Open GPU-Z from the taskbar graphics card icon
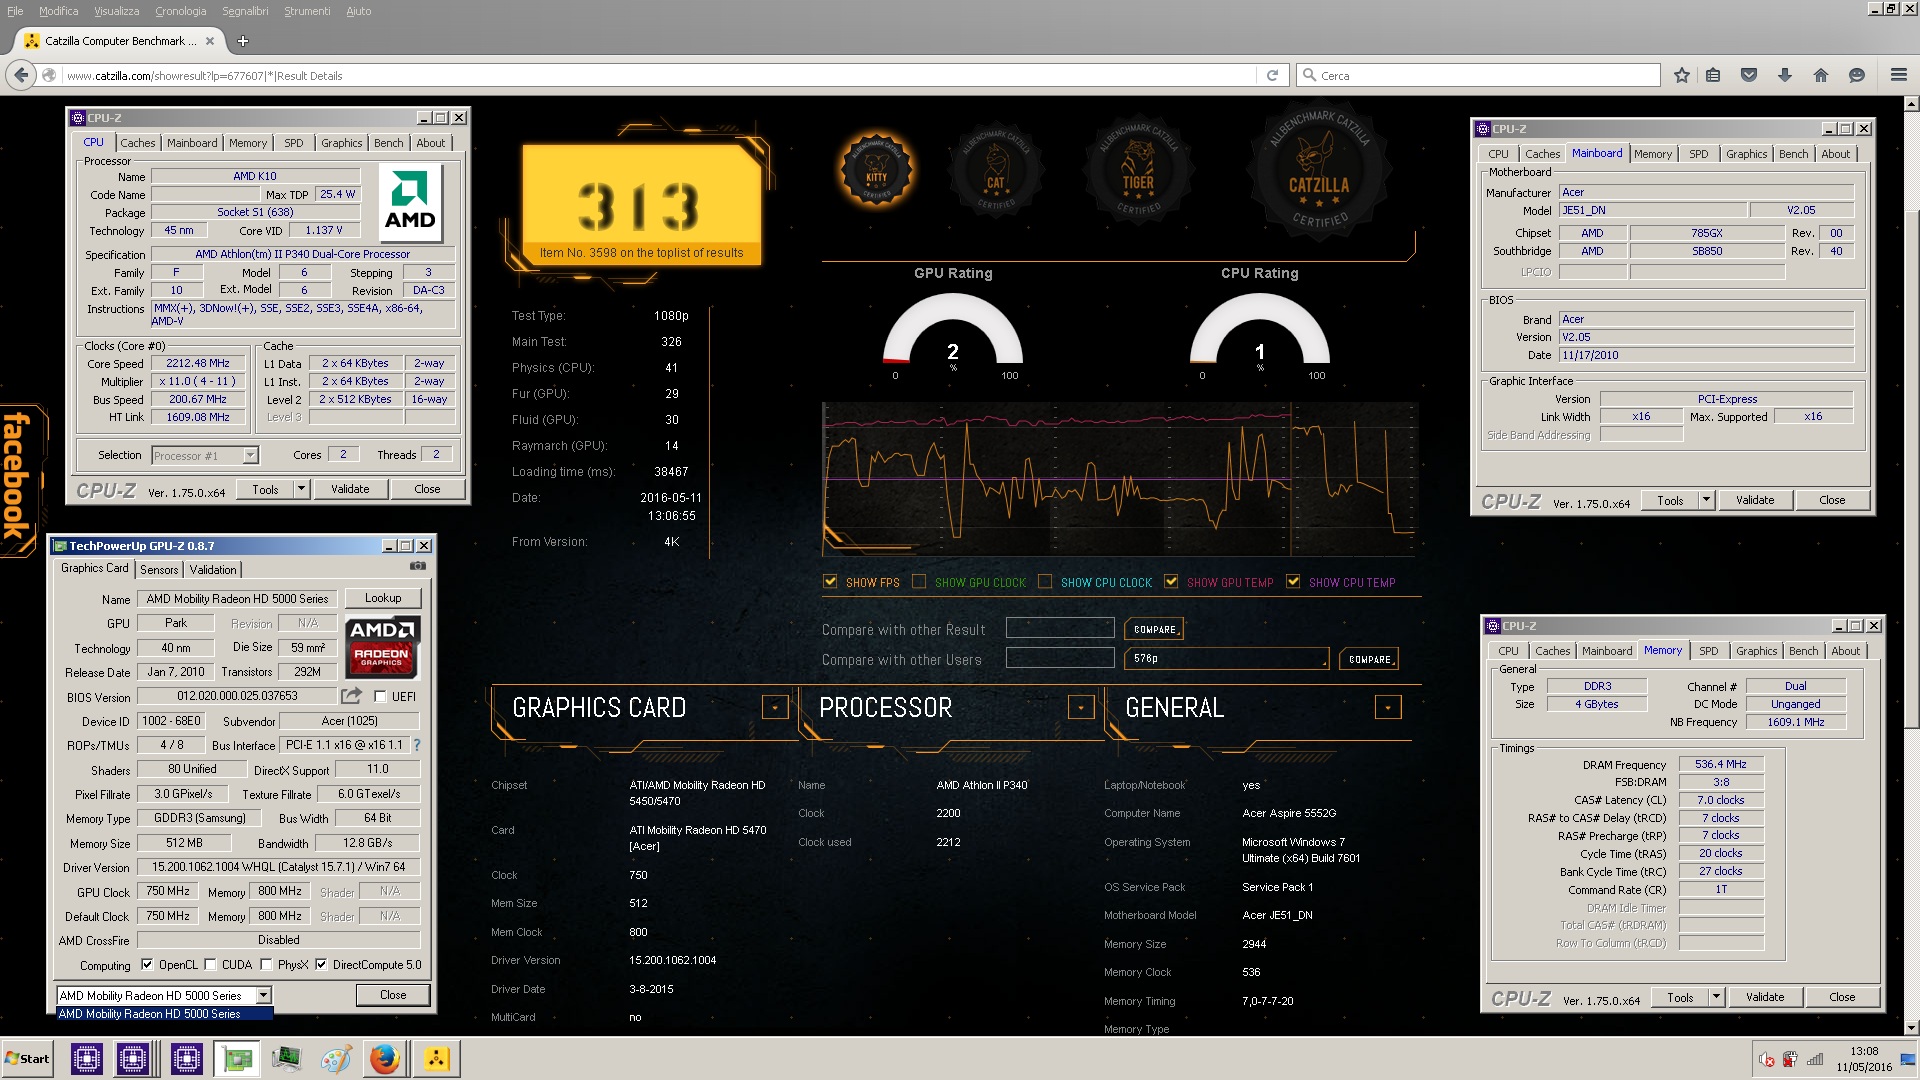Viewport: 1920px width, 1080px height. tap(237, 1059)
